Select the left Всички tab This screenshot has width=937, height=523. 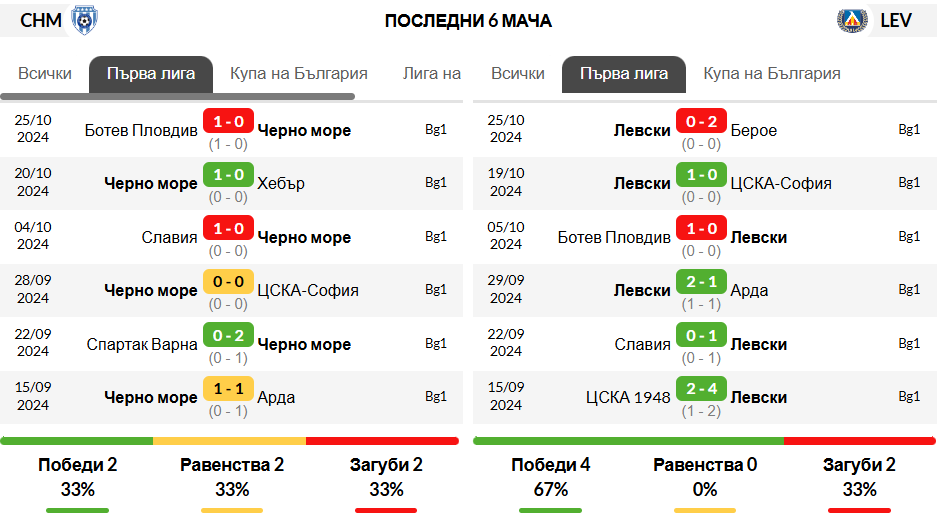coord(45,74)
